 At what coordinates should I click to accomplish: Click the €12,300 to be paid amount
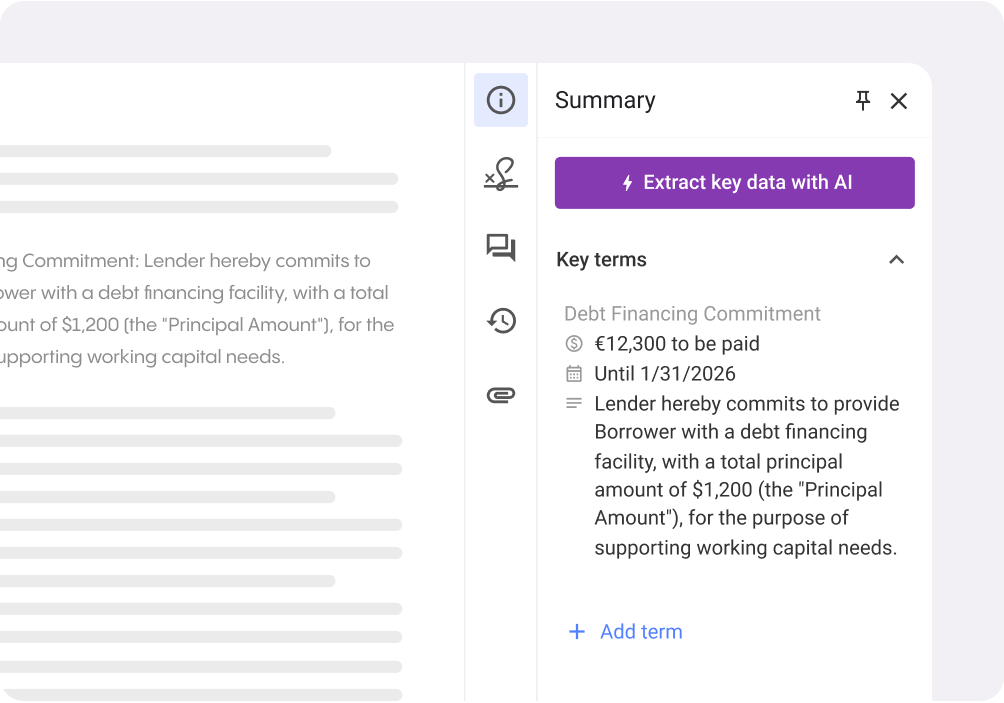[x=677, y=344]
